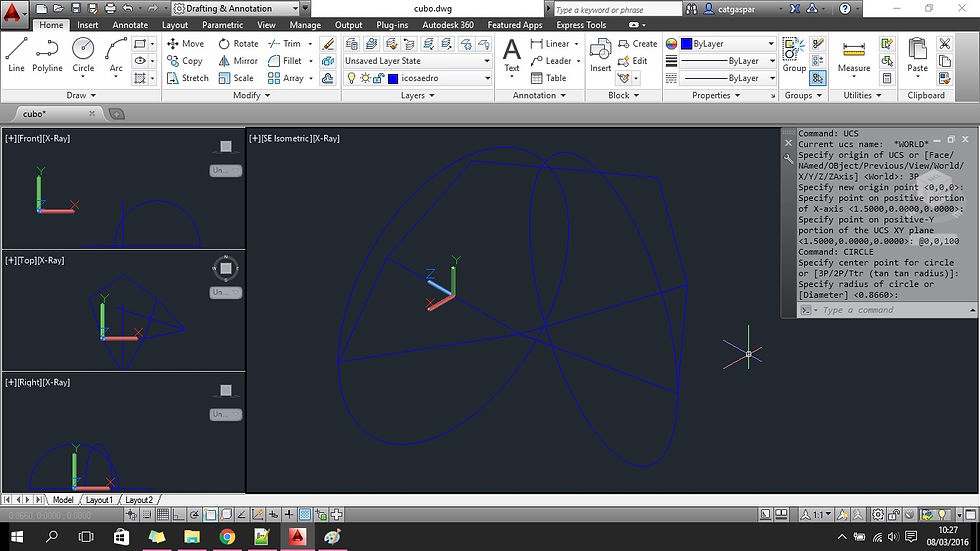Viewport: 980px width, 551px height.
Task: Open the Group tool
Action: coord(794,55)
